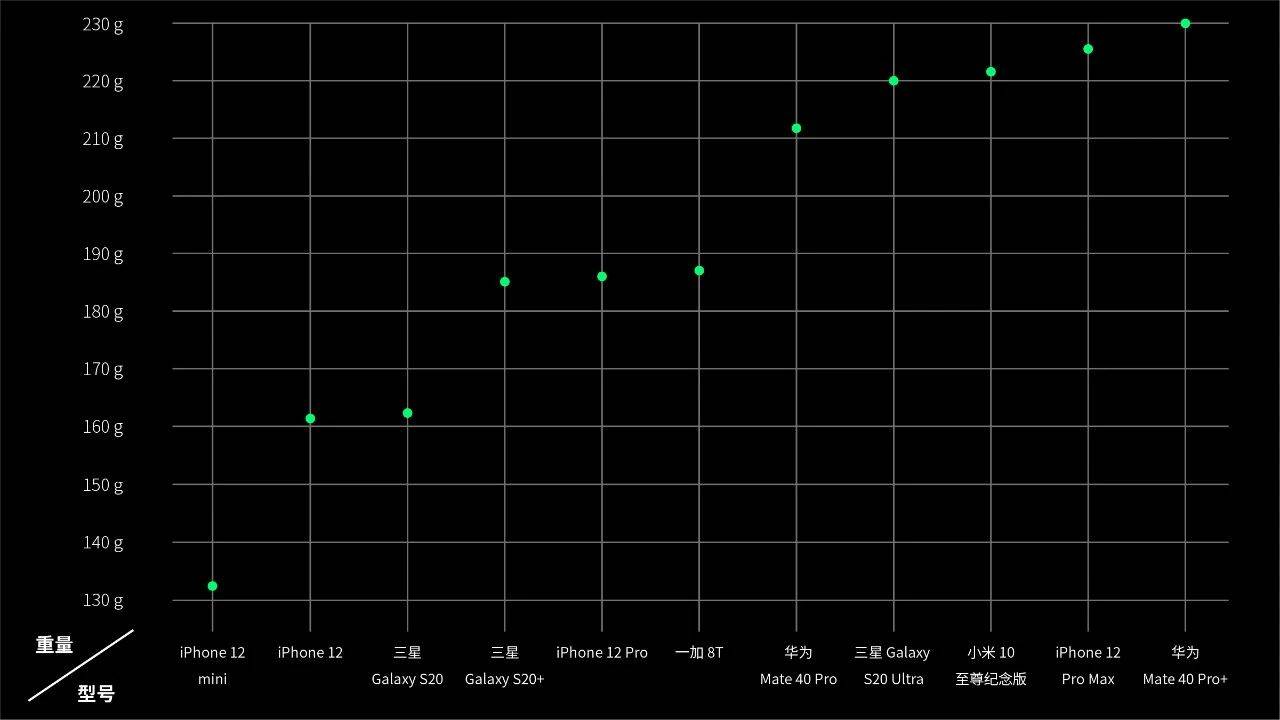Screen dimensions: 1280x720
Task: Select the iPhone 12 Pro Max data point
Action: (x=1088, y=49)
